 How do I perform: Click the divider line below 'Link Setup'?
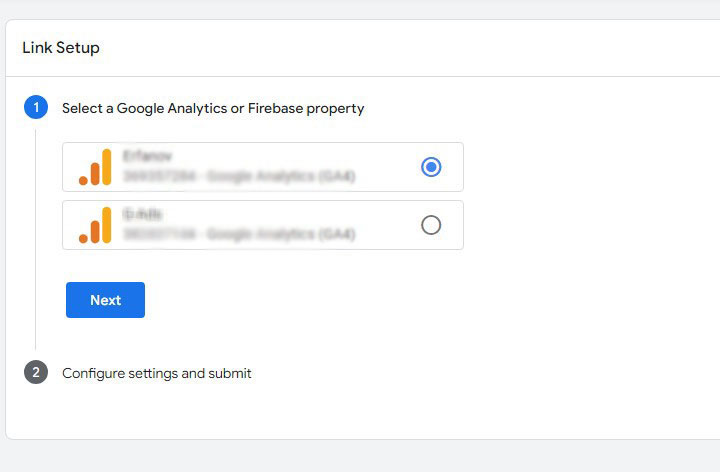(x=363, y=76)
